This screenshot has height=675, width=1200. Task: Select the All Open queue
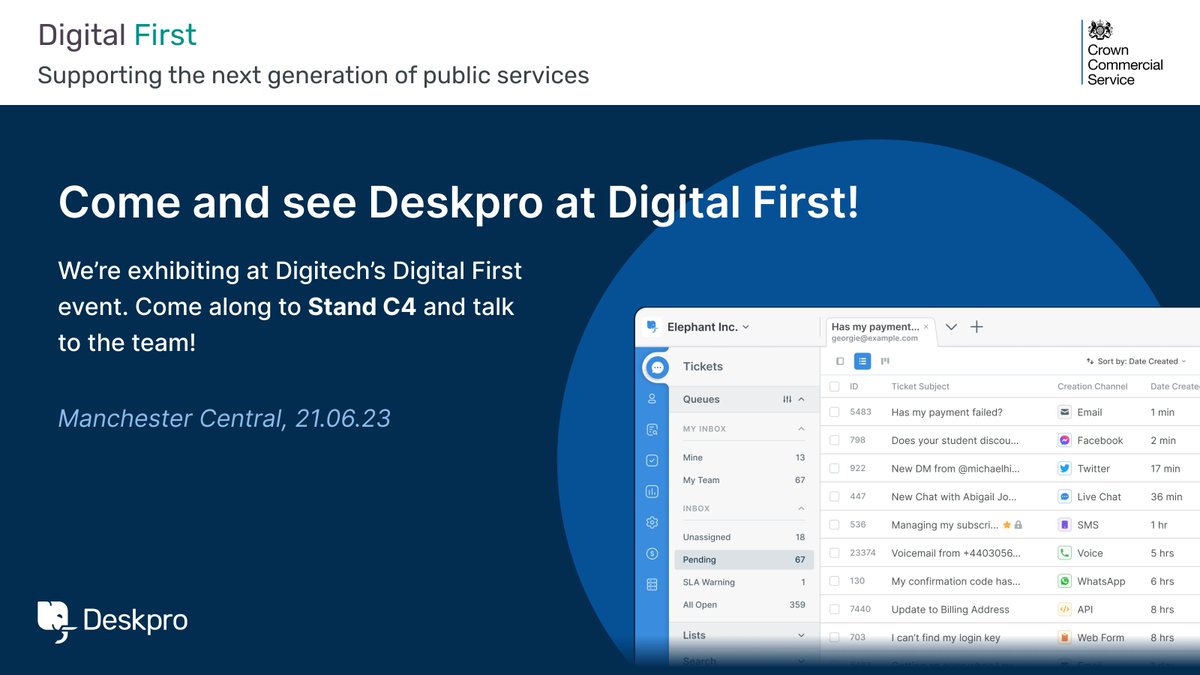tap(744, 605)
